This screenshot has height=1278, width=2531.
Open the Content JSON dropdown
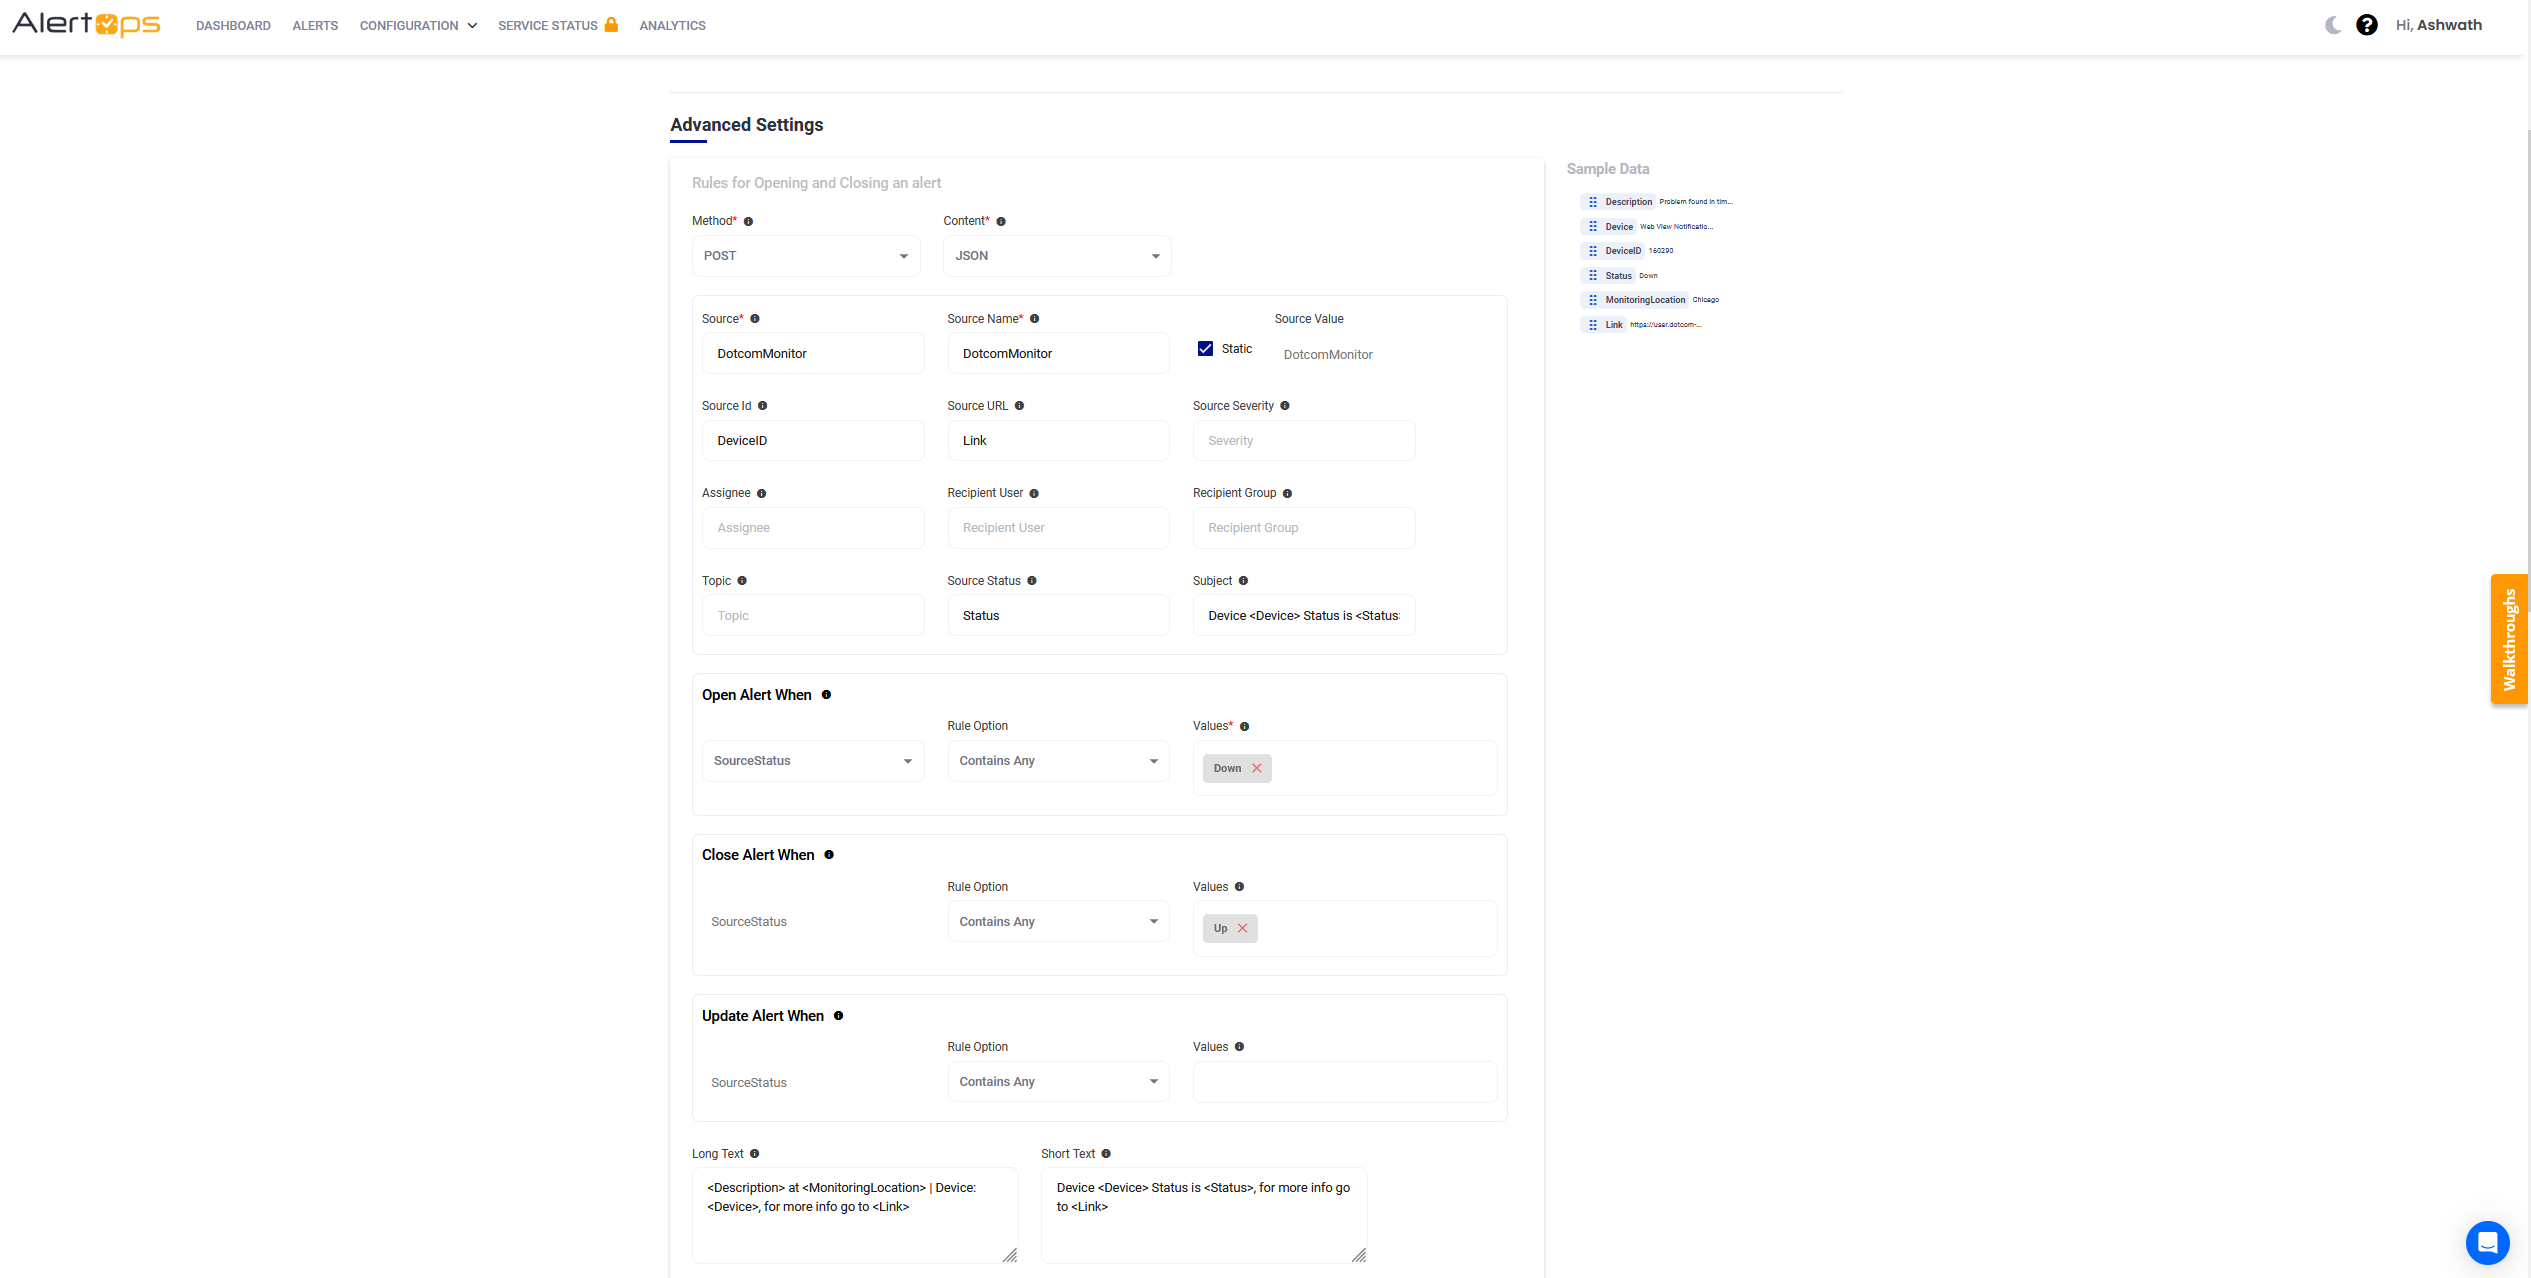(1056, 256)
